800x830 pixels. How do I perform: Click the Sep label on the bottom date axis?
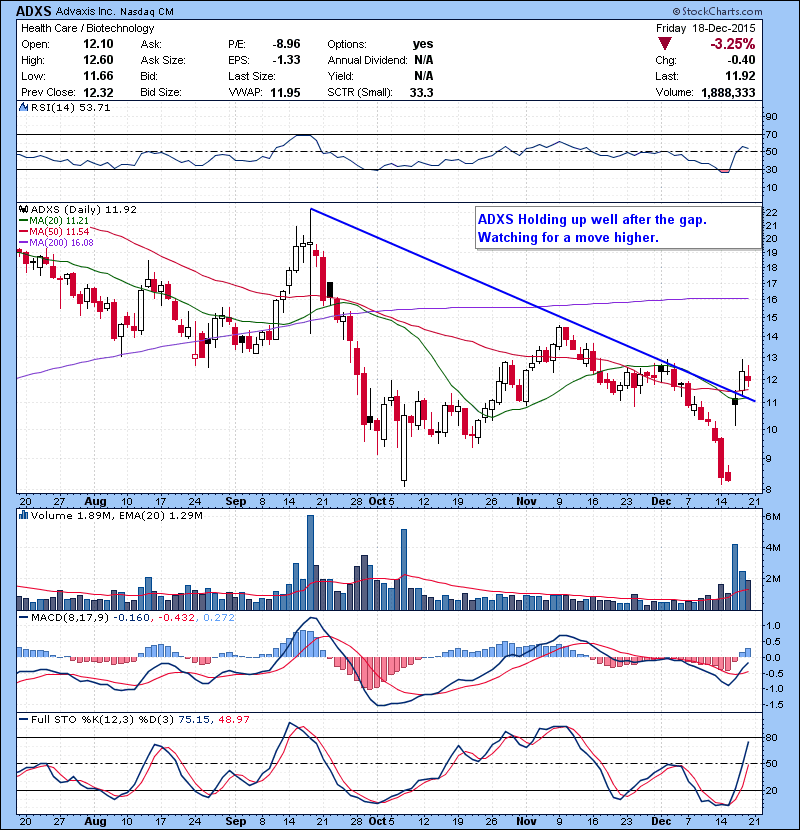point(236,821)
